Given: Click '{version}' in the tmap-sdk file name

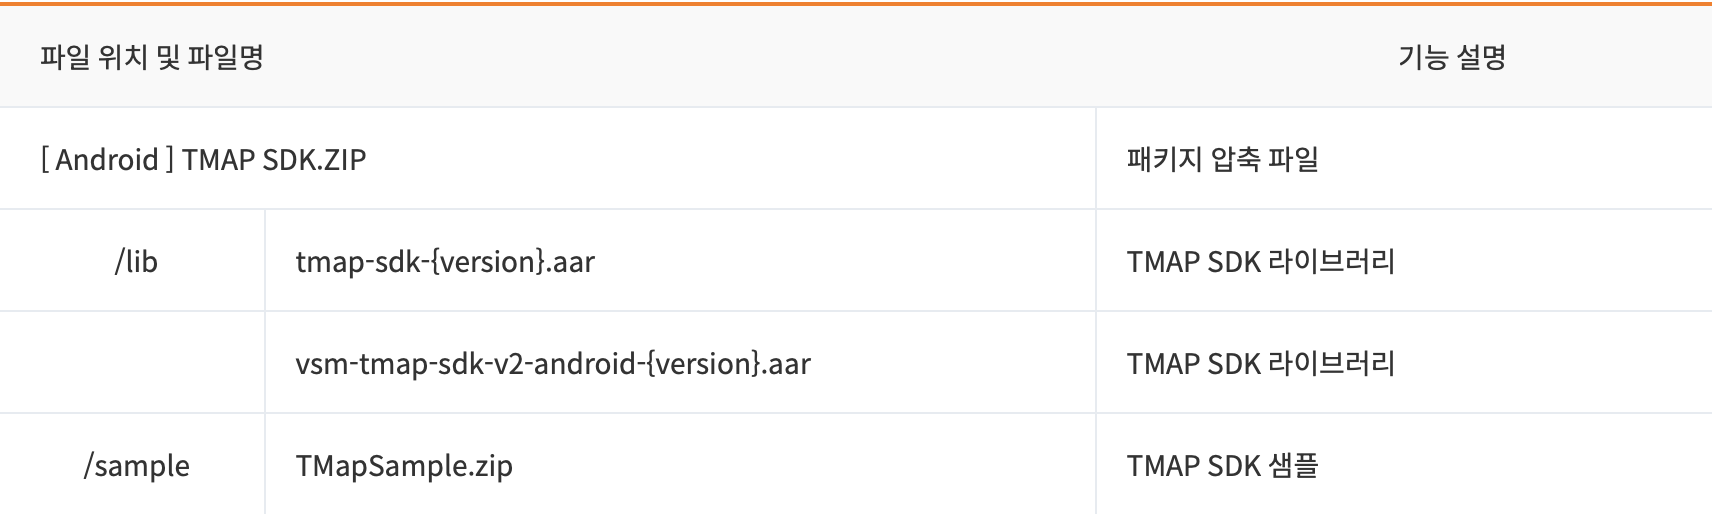Looking at the screenshot, I should click(x=490, y=262).
